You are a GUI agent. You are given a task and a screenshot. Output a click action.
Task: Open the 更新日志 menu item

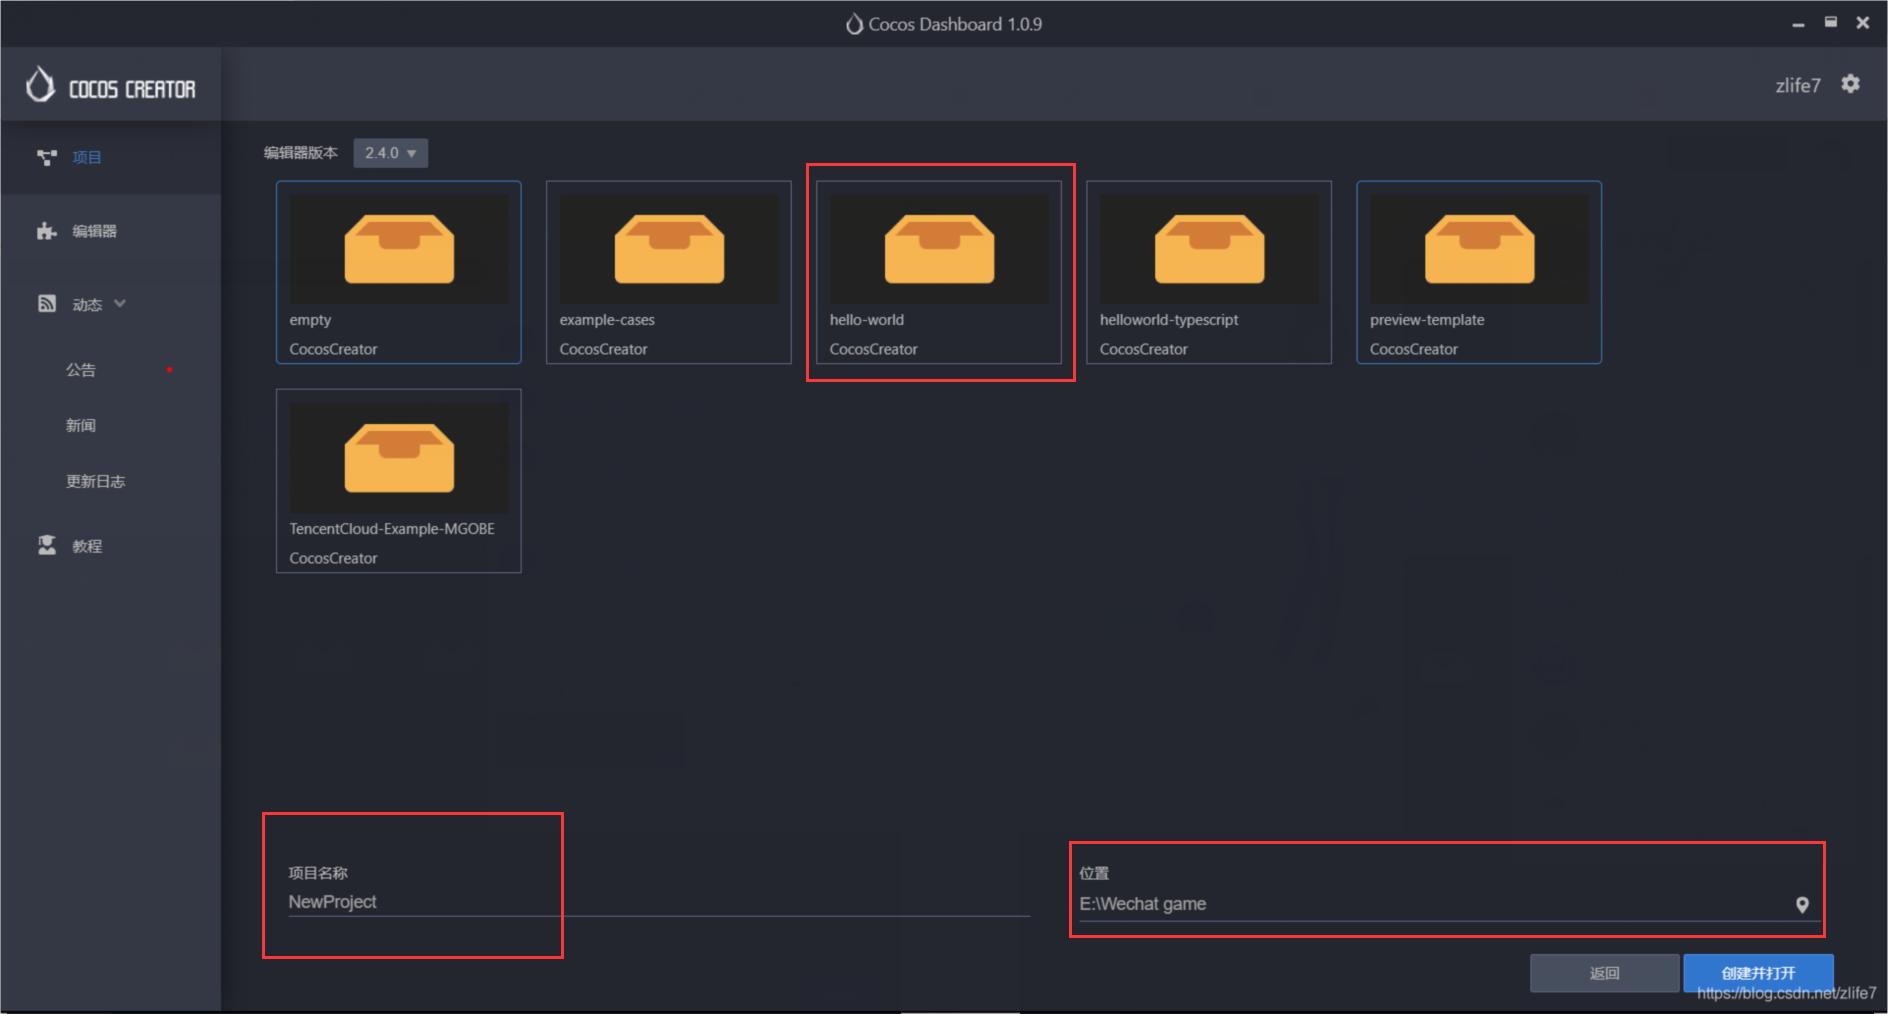click(x=95, y=482)
